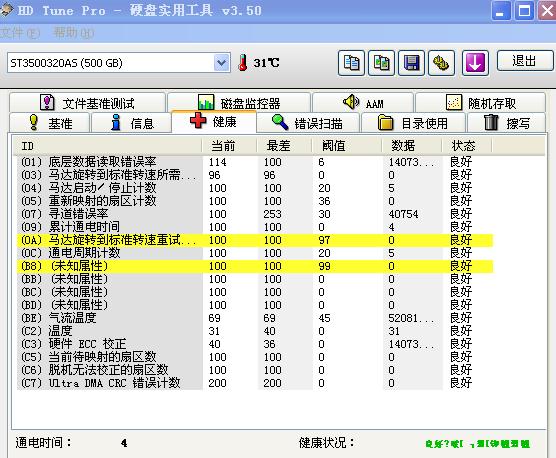The width and height of the screenshot is (556, 458).
Task: Open the options tool icon
Action: point(441,63)
